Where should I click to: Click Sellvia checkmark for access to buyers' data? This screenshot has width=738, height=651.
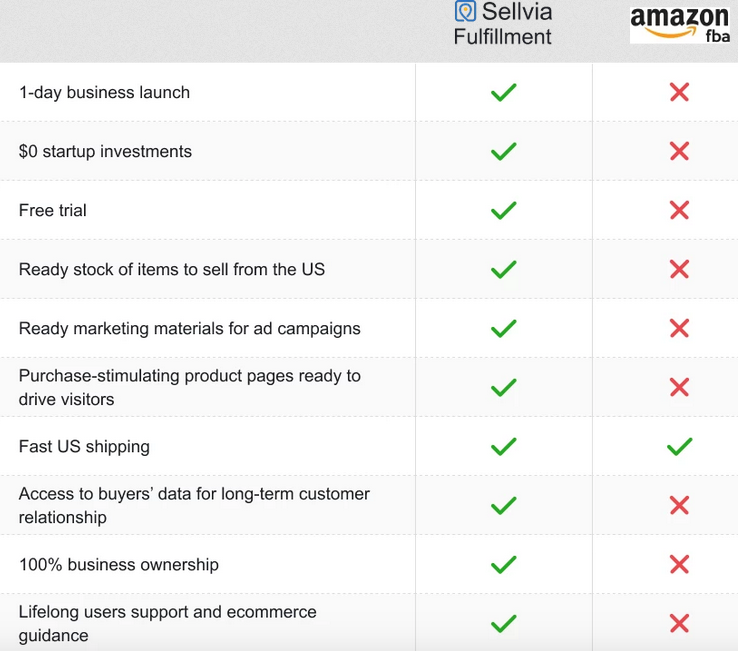tap(504, 505)
